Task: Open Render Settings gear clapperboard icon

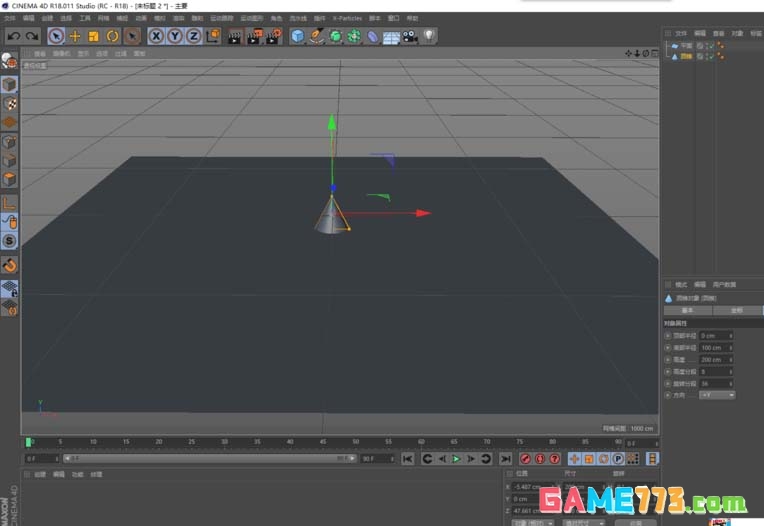Action: [273, 37]
